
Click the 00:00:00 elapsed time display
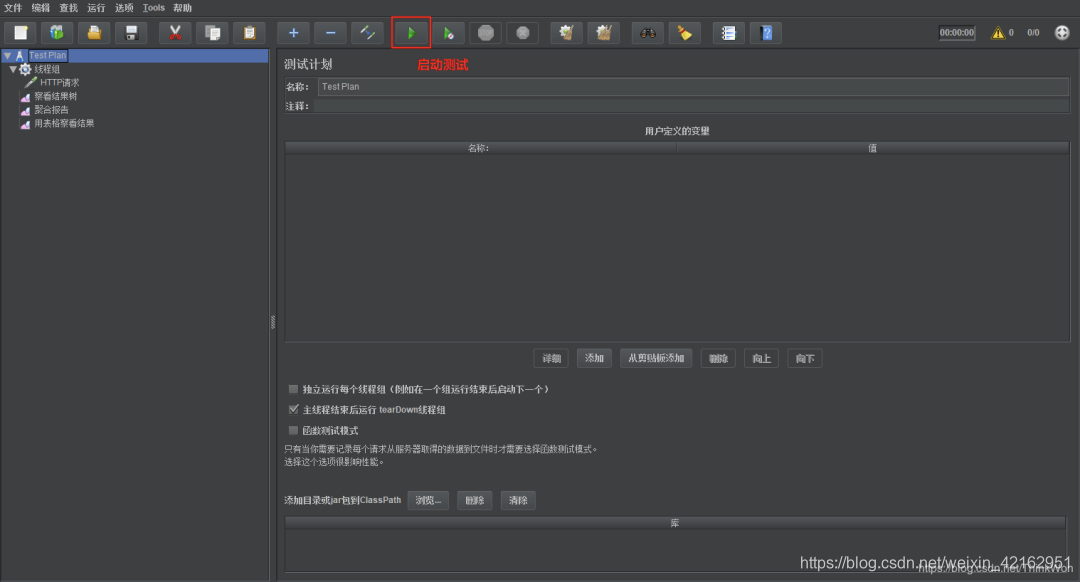[x=956, y=32]
